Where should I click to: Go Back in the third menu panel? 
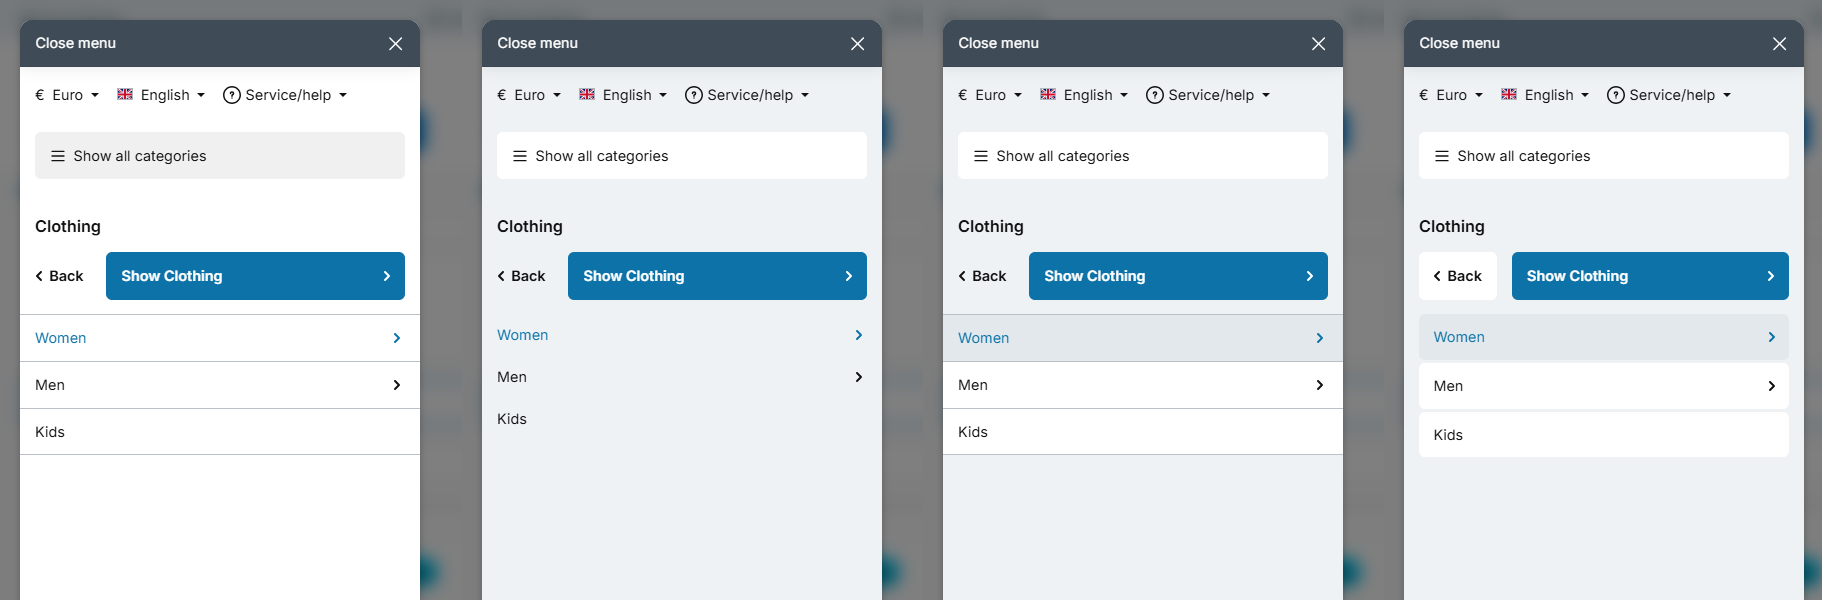982,276
